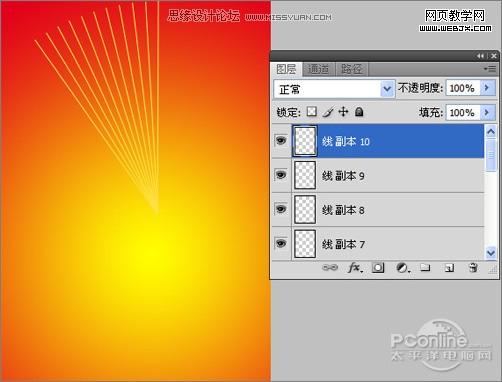Select layer name 线 副本 10
This screenshot has height=382, width=502.
click(x=346, y=141)
